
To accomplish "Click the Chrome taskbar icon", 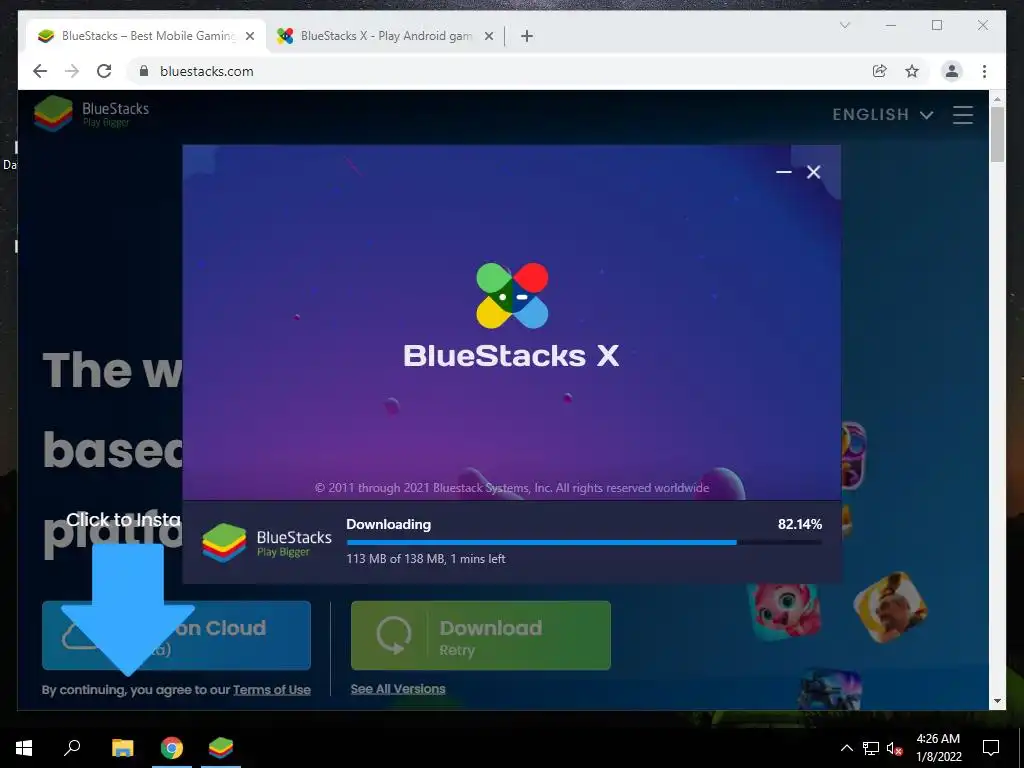I will pos(172,748).
